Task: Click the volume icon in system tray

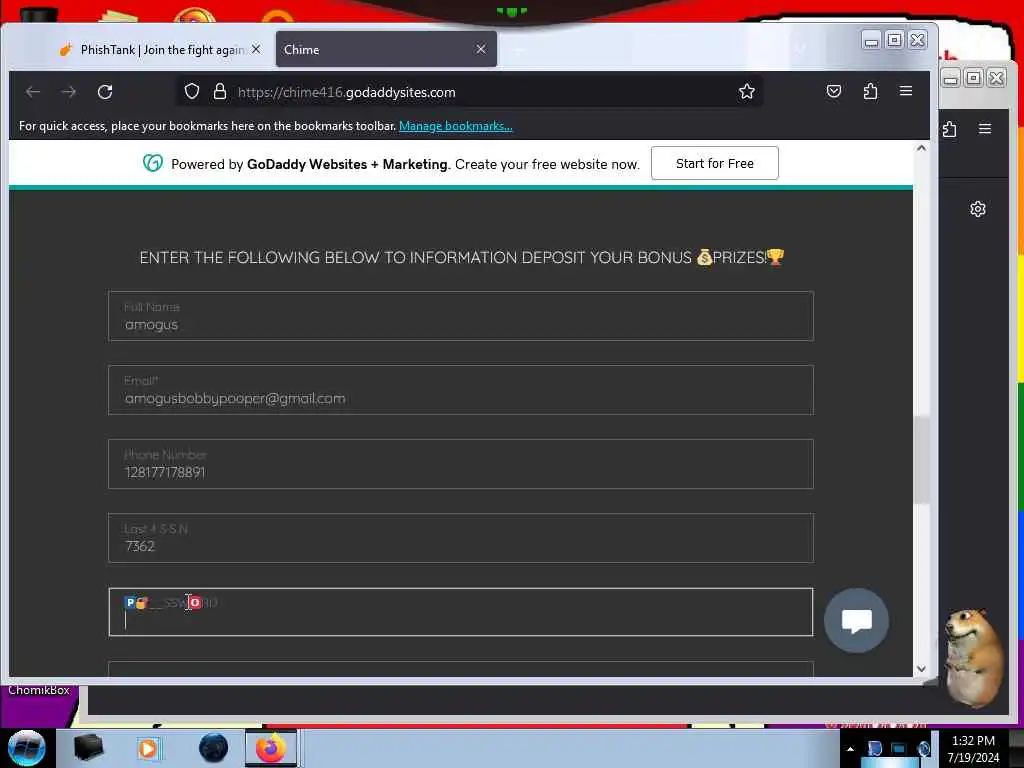Action: (923, 749)
